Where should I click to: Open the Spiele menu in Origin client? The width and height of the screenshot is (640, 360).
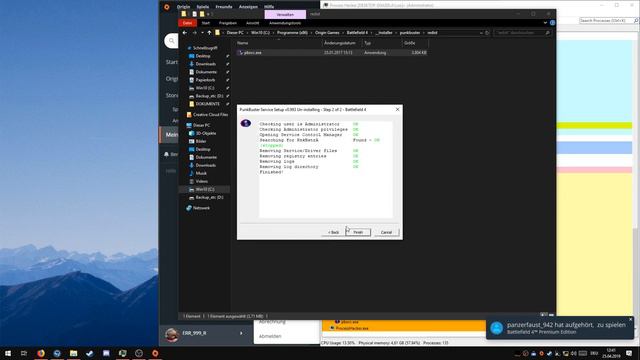[202, 7]
